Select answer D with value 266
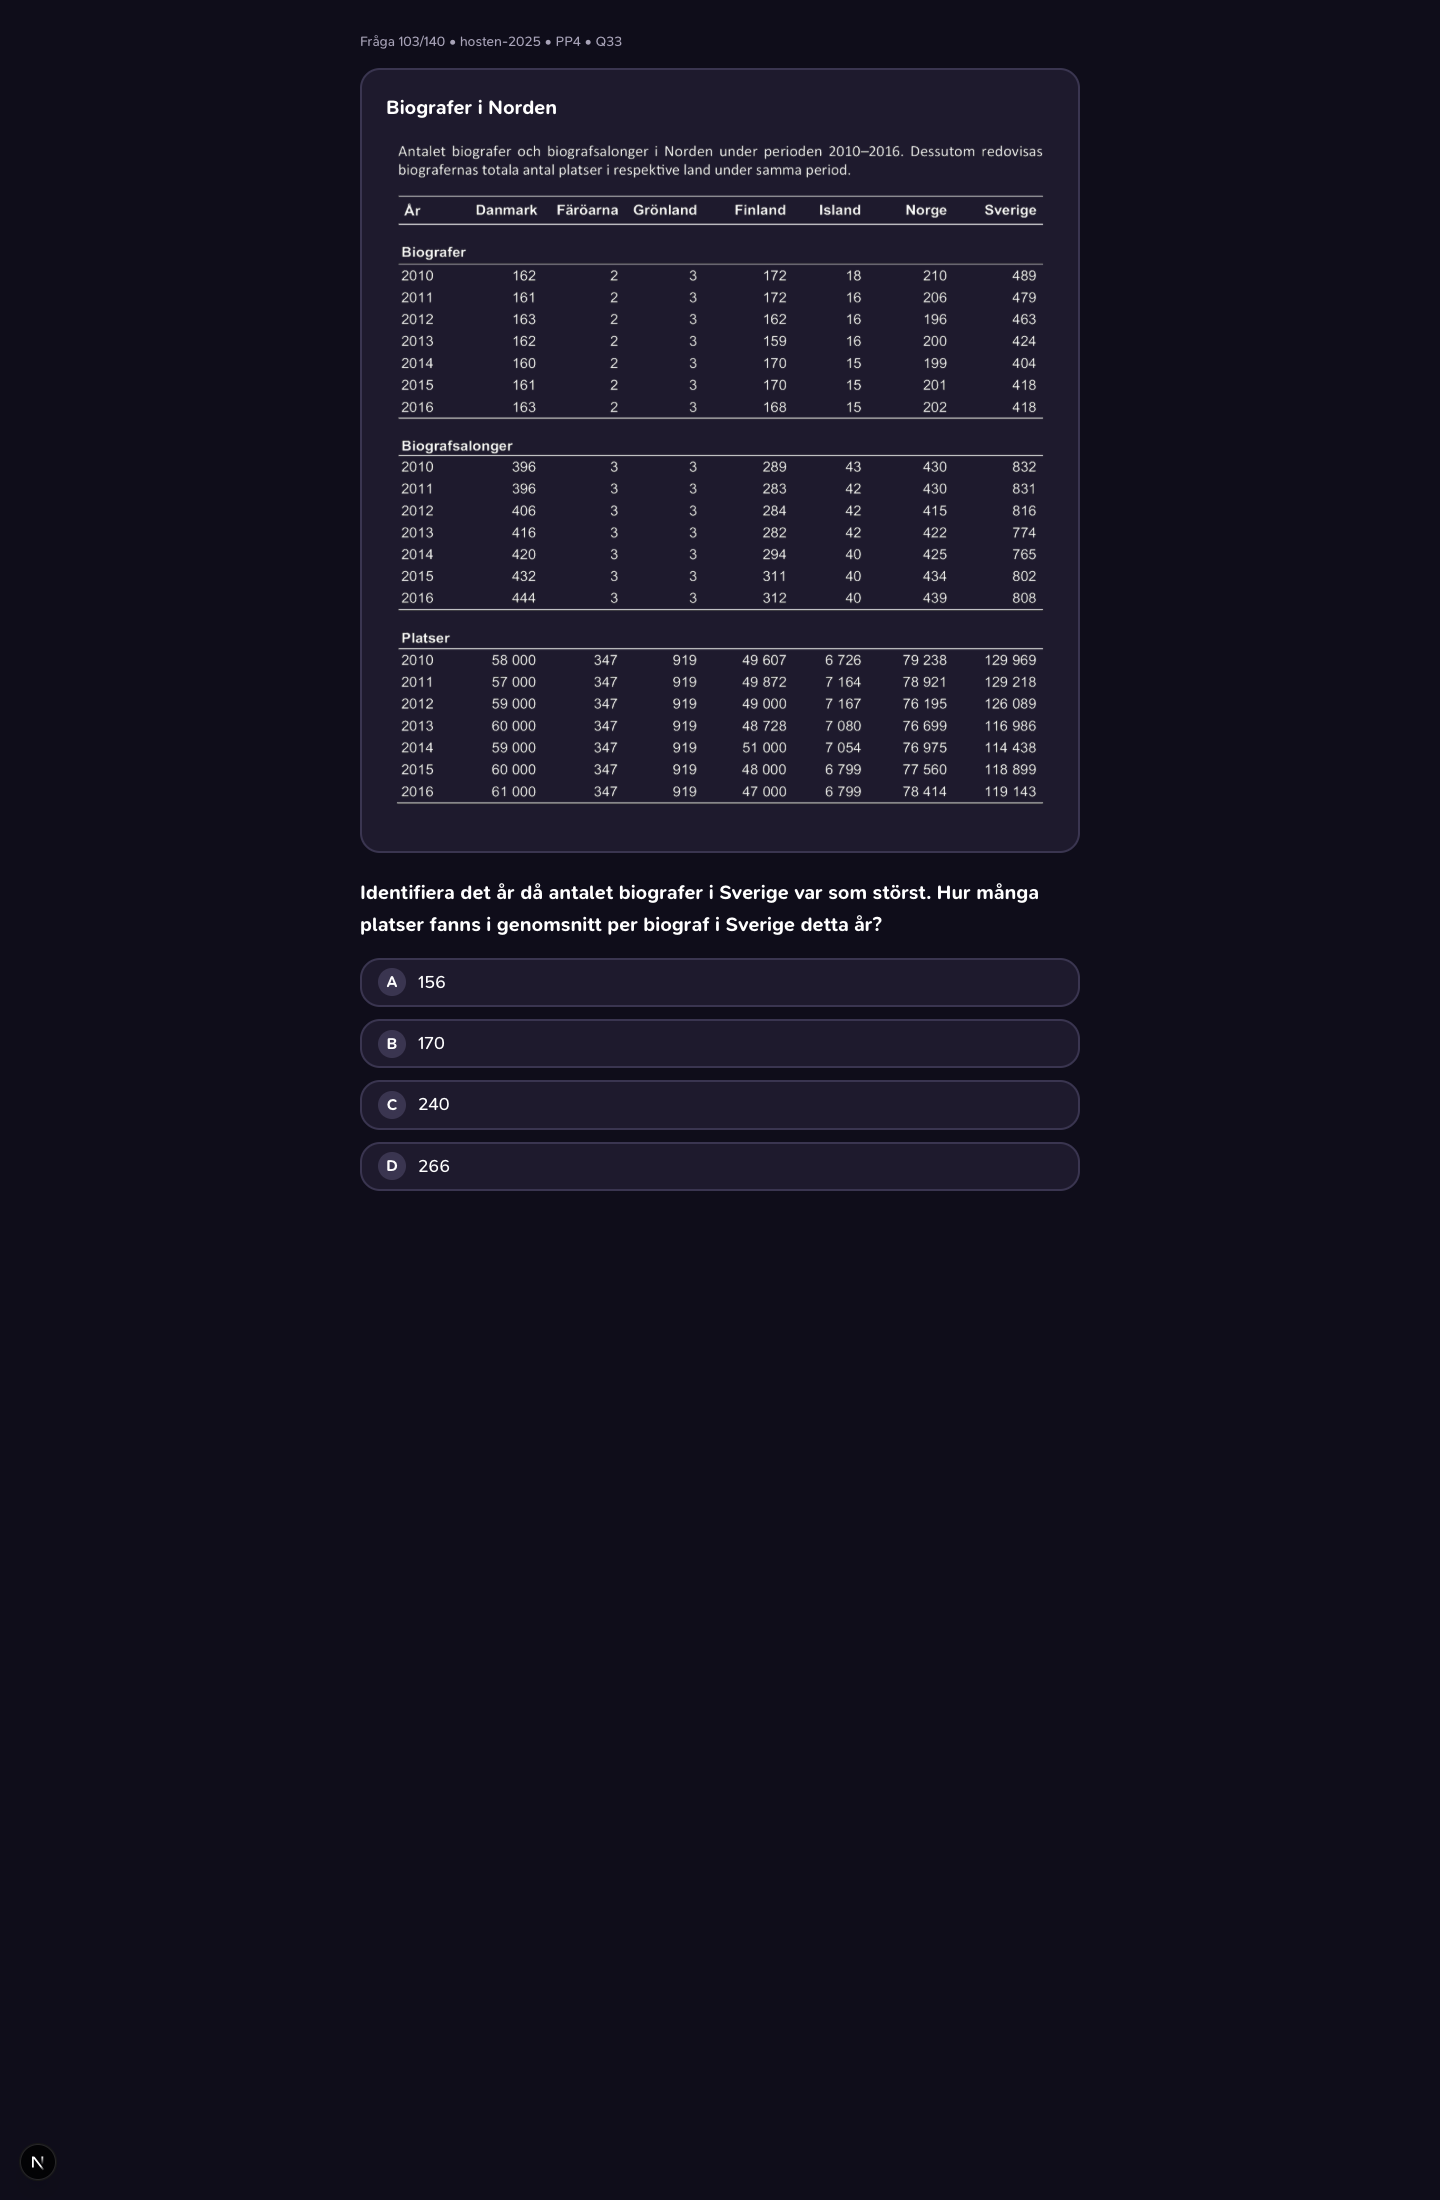 719,1166
